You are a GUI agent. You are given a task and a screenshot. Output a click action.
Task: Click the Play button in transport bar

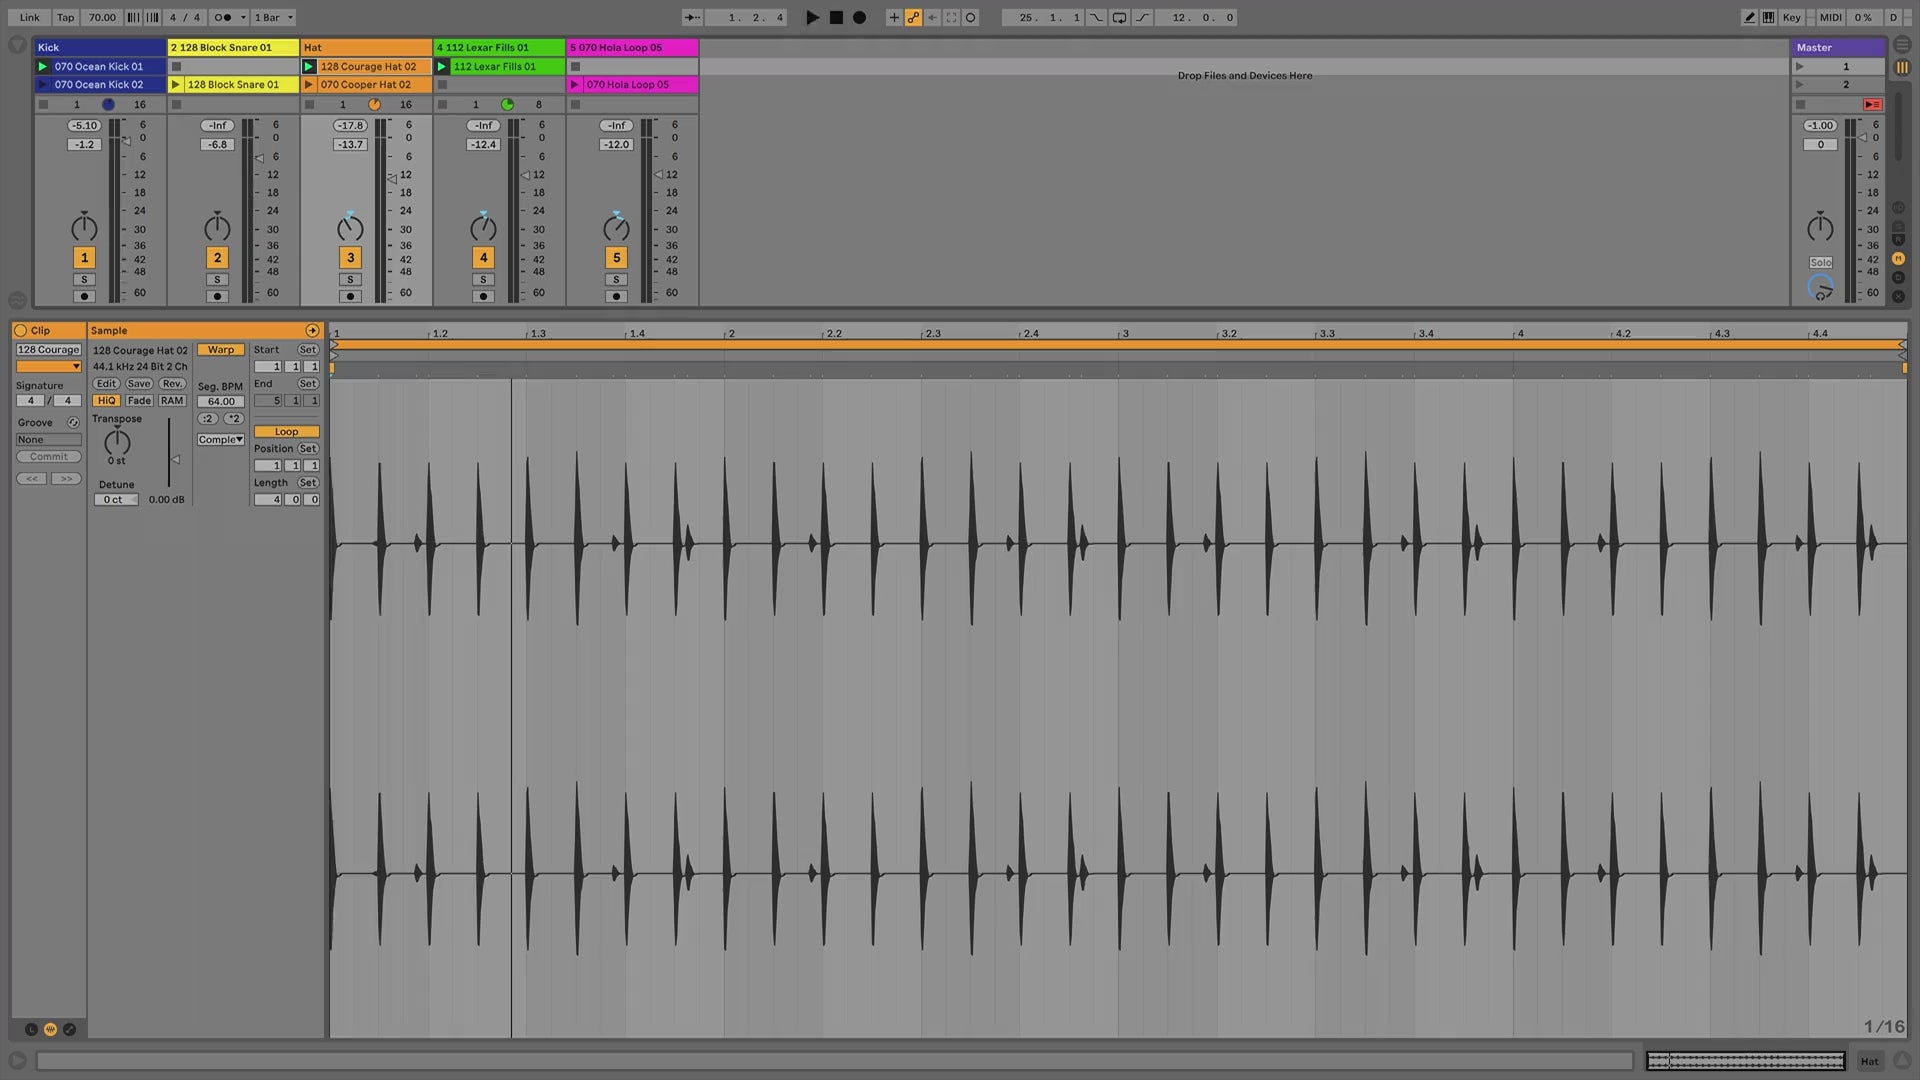point(811,17)
